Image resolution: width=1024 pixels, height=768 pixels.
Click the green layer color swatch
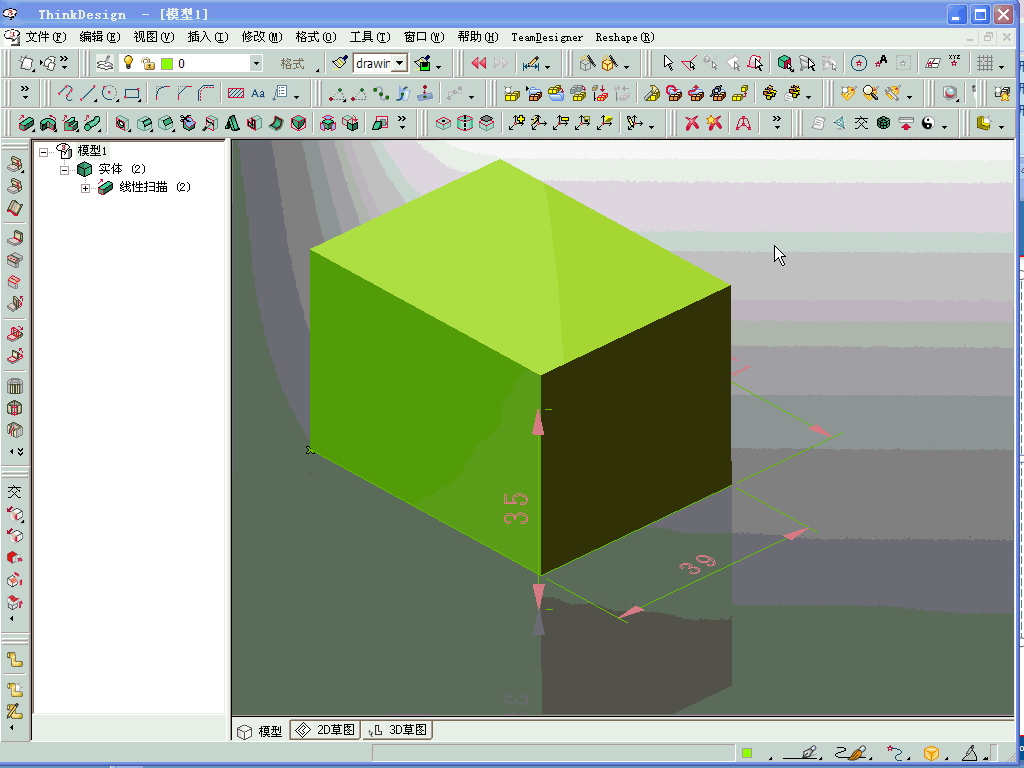pyautogui.click(x=167, y=63)
